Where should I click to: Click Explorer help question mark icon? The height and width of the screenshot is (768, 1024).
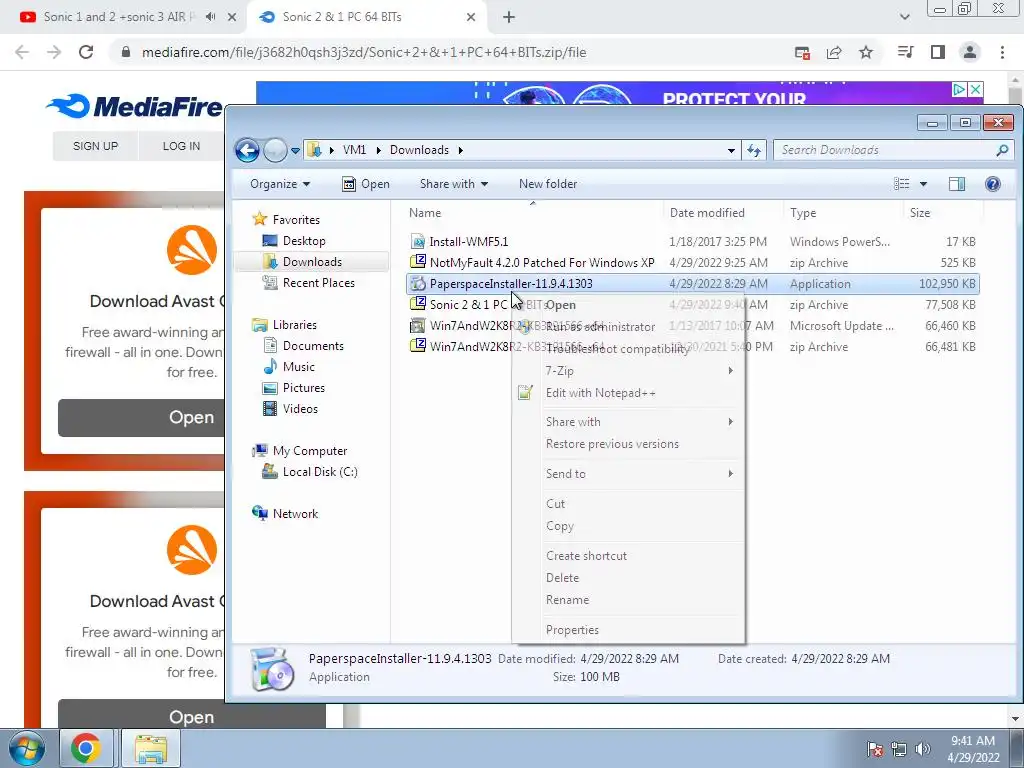click(x=993, y=184)
